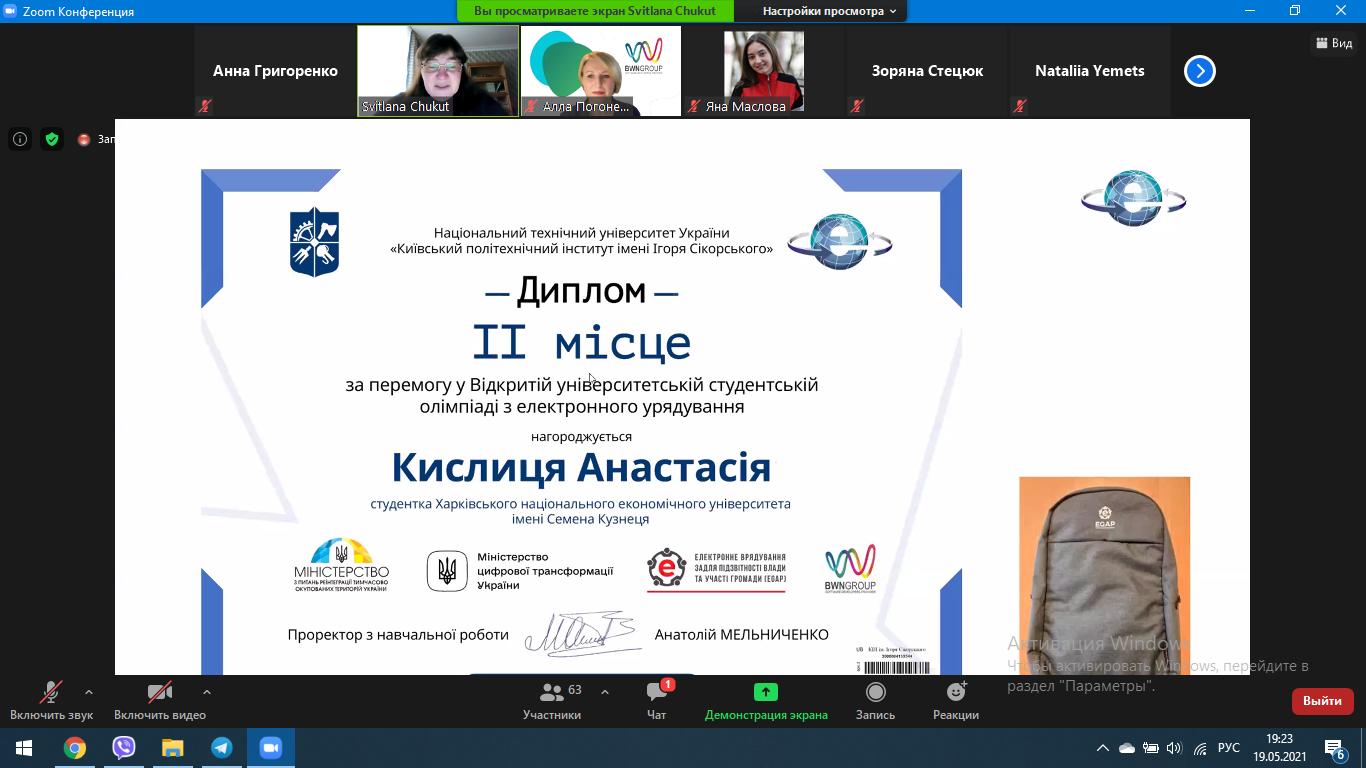Click Міністерство цифрової трансформації logo
The width and height of the screenshot is (1366, 768).
pyautogui.click(x=520, y=571)
